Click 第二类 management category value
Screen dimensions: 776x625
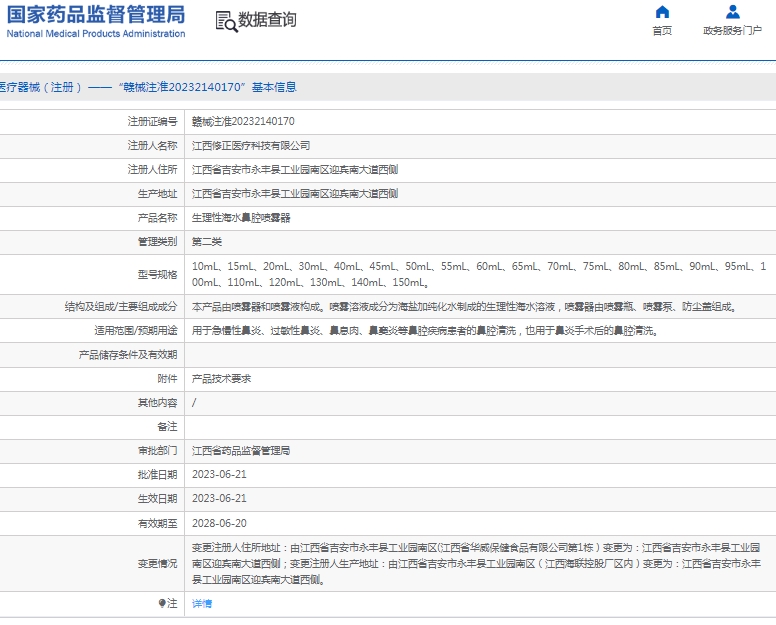(x=207, y=241)
